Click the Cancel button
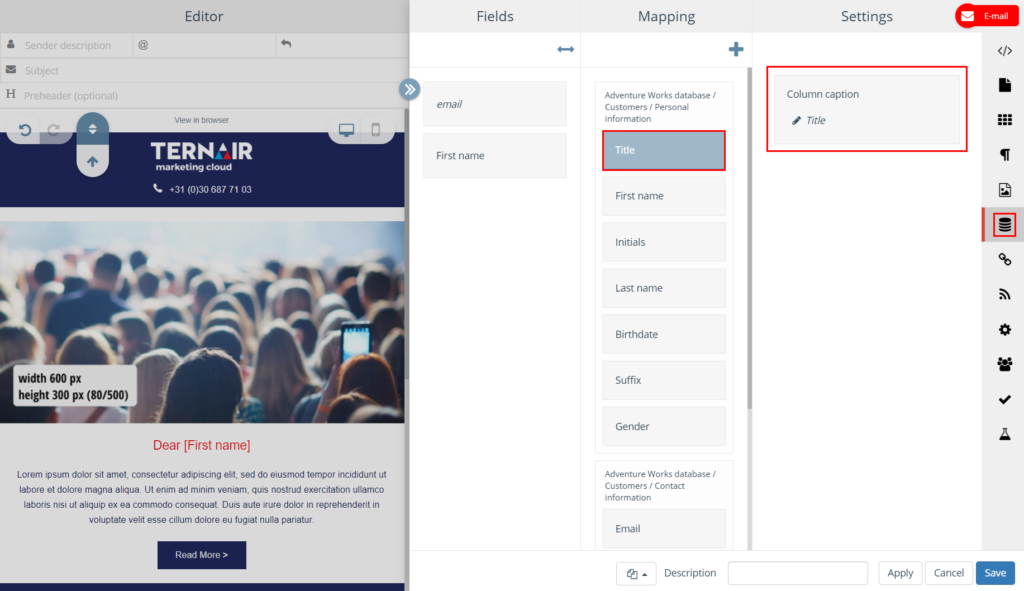The height and width of the screenshot is (591, 1024). [948, 573]
